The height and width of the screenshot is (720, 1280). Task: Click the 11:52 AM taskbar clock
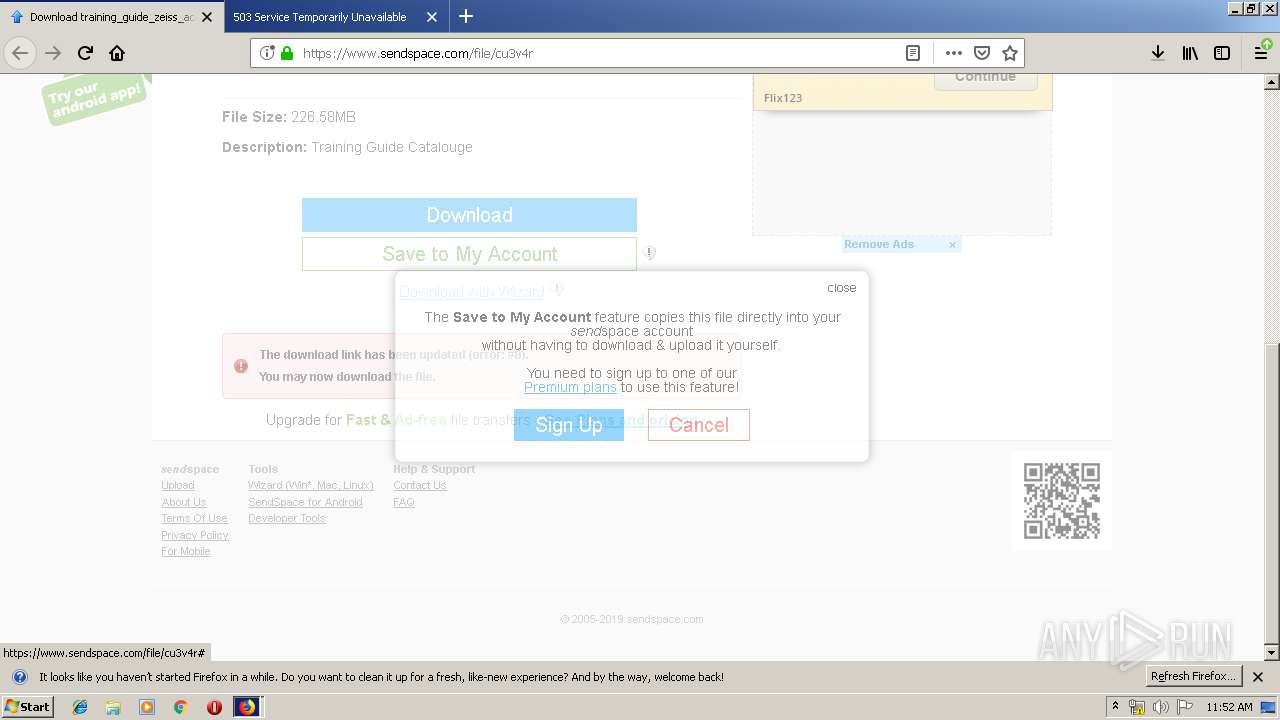(x=1229, y=707)
